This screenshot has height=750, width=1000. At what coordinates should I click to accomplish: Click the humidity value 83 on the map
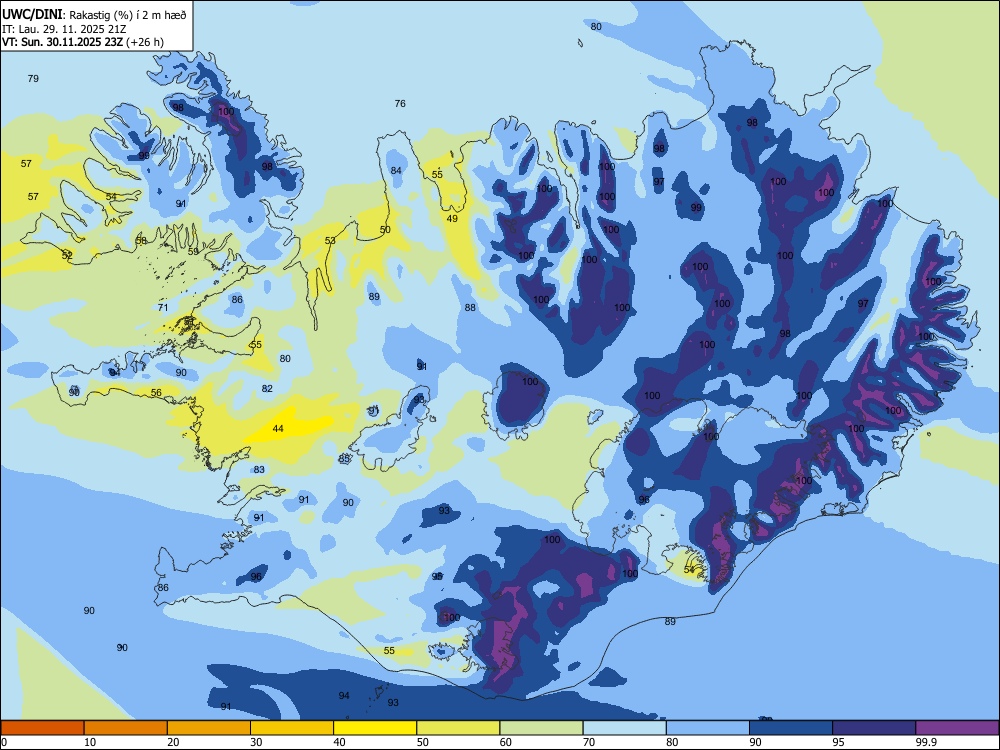click(259, 469)
